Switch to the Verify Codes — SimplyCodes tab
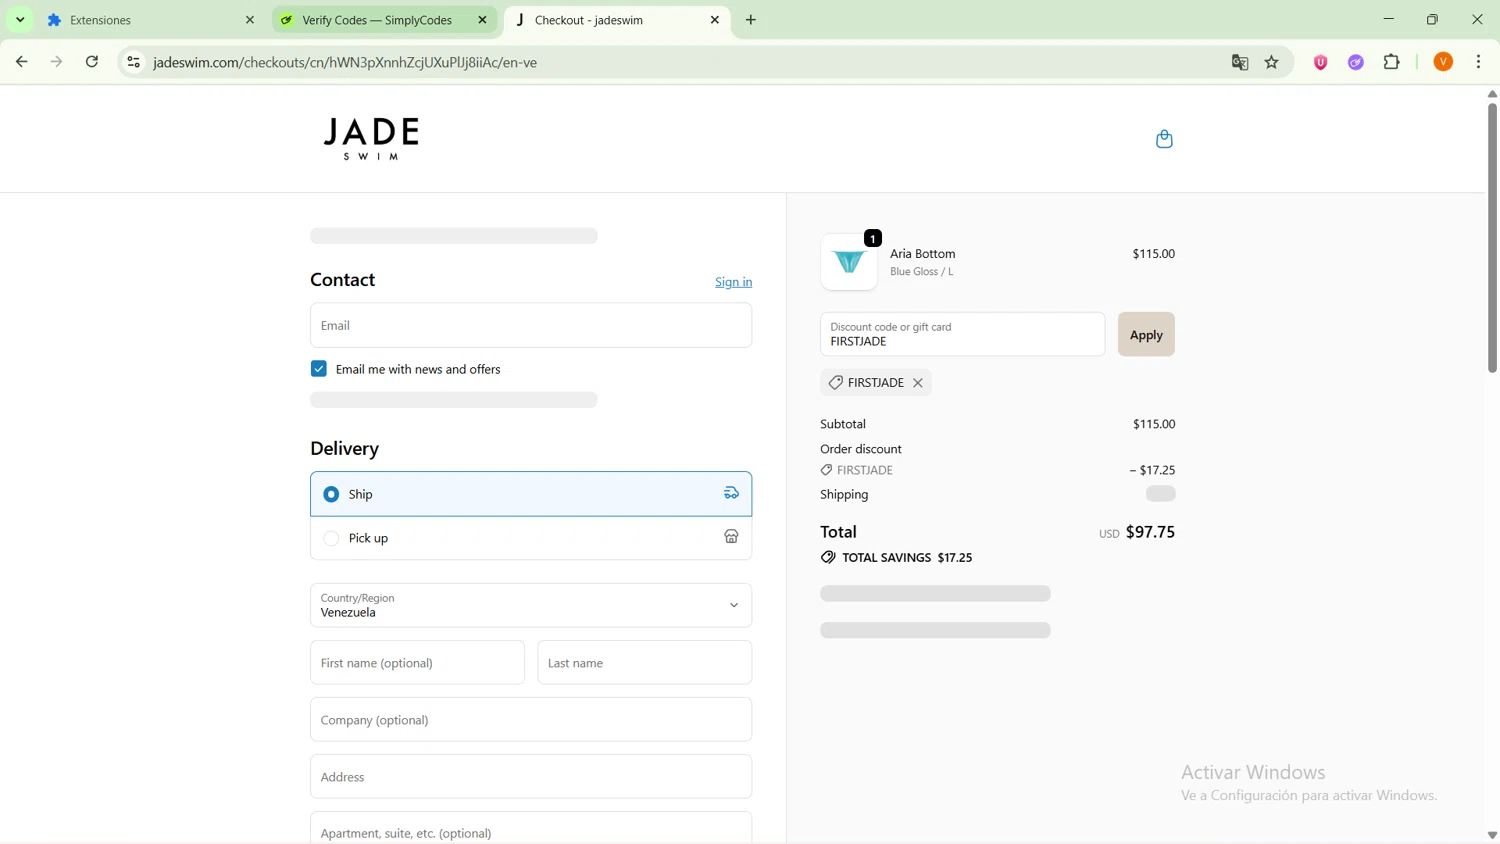The image size is (1500, 844). tap(385, 20)
